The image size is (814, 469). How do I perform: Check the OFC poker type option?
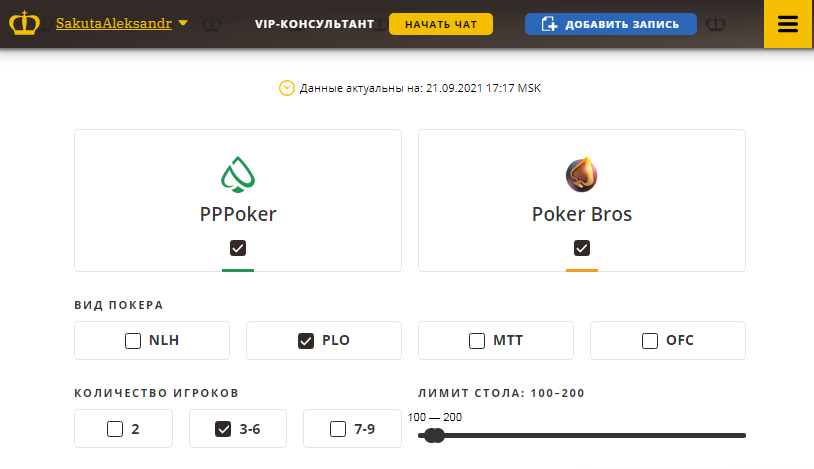click(650, 341)
